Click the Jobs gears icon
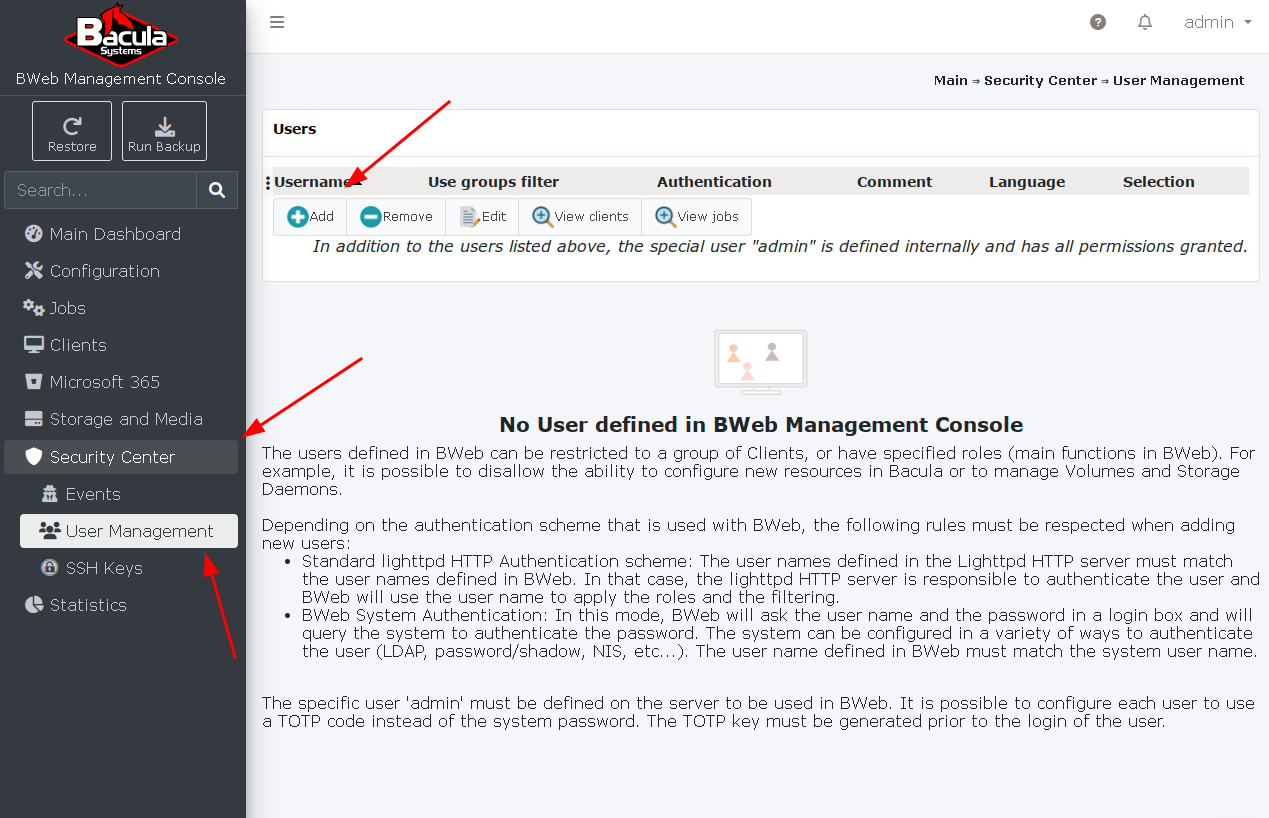Screen dimensions: 1269x818 34,308
